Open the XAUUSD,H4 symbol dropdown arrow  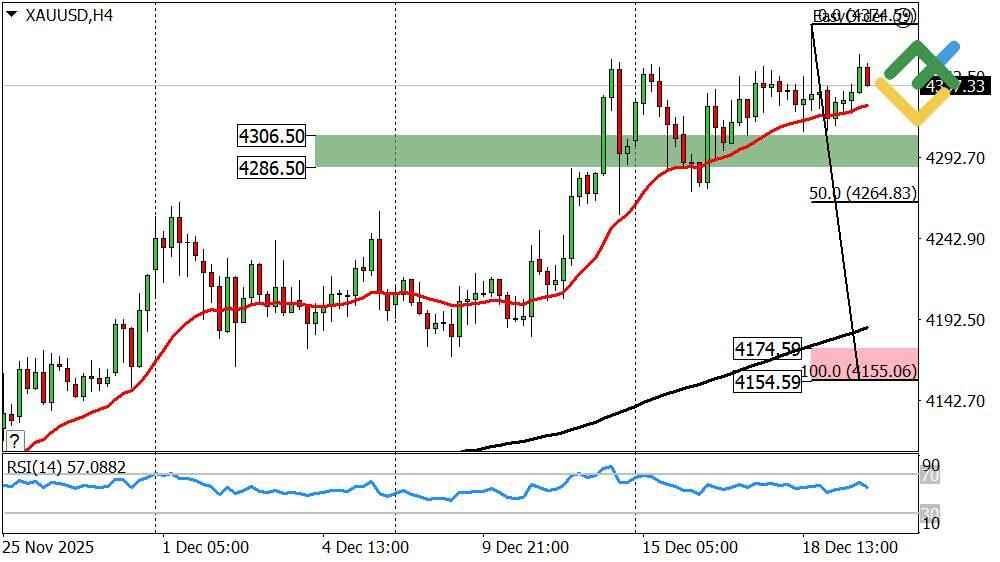11,16
